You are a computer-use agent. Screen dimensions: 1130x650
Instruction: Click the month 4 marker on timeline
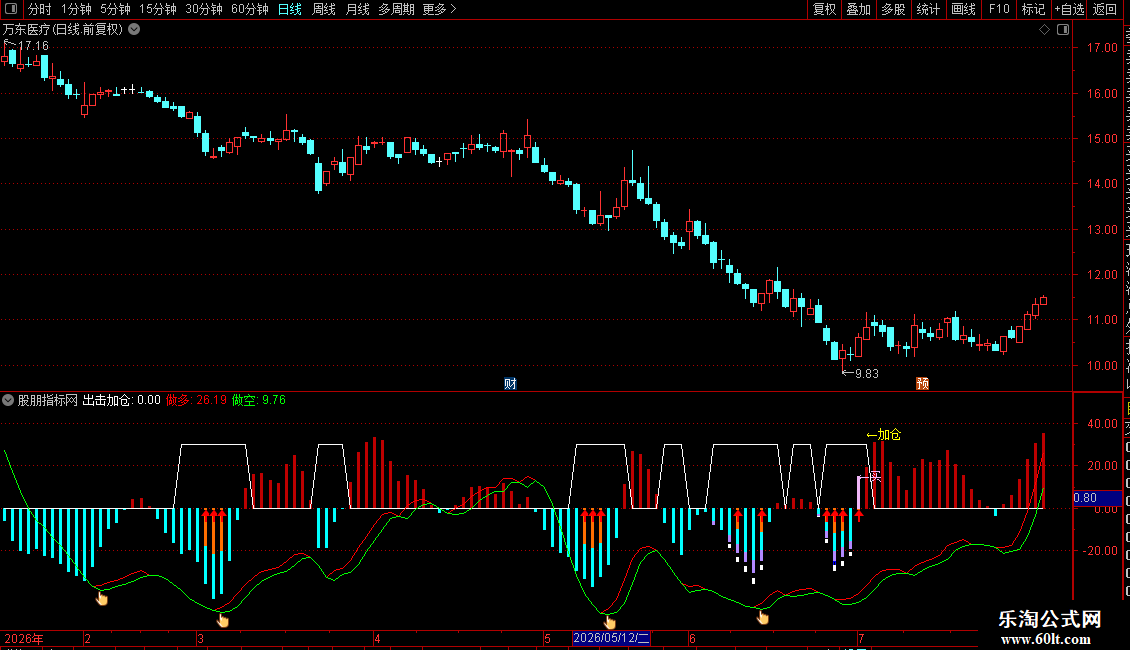click(377, 638)
